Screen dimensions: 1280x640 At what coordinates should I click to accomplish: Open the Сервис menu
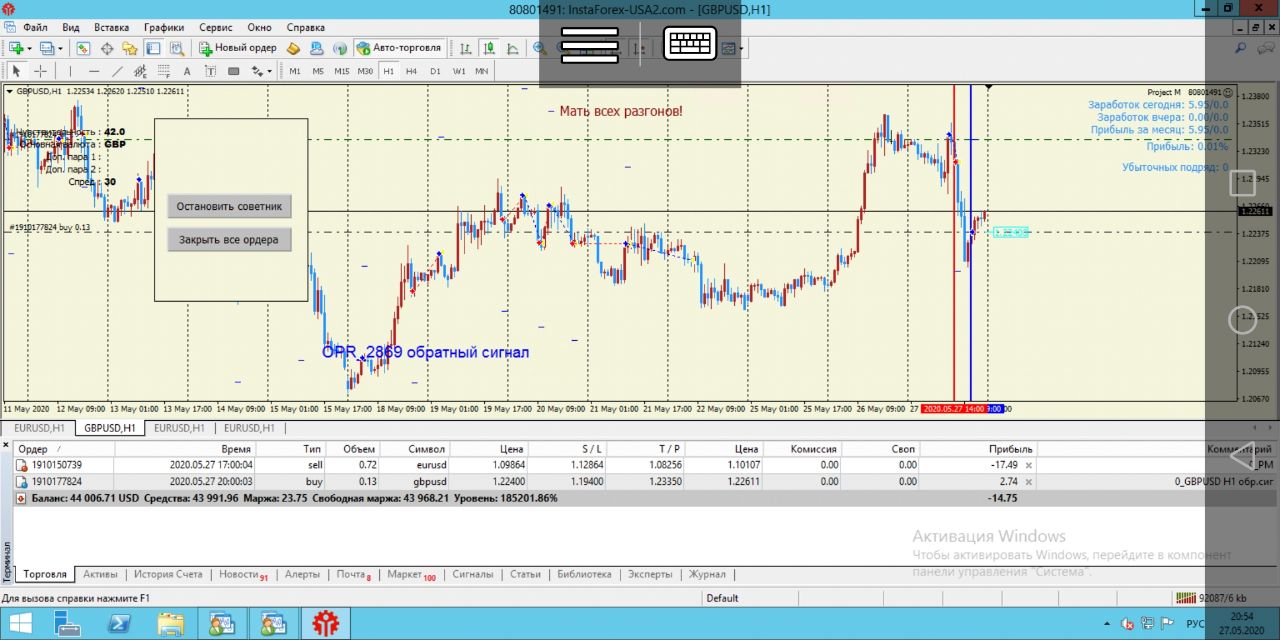215,27
